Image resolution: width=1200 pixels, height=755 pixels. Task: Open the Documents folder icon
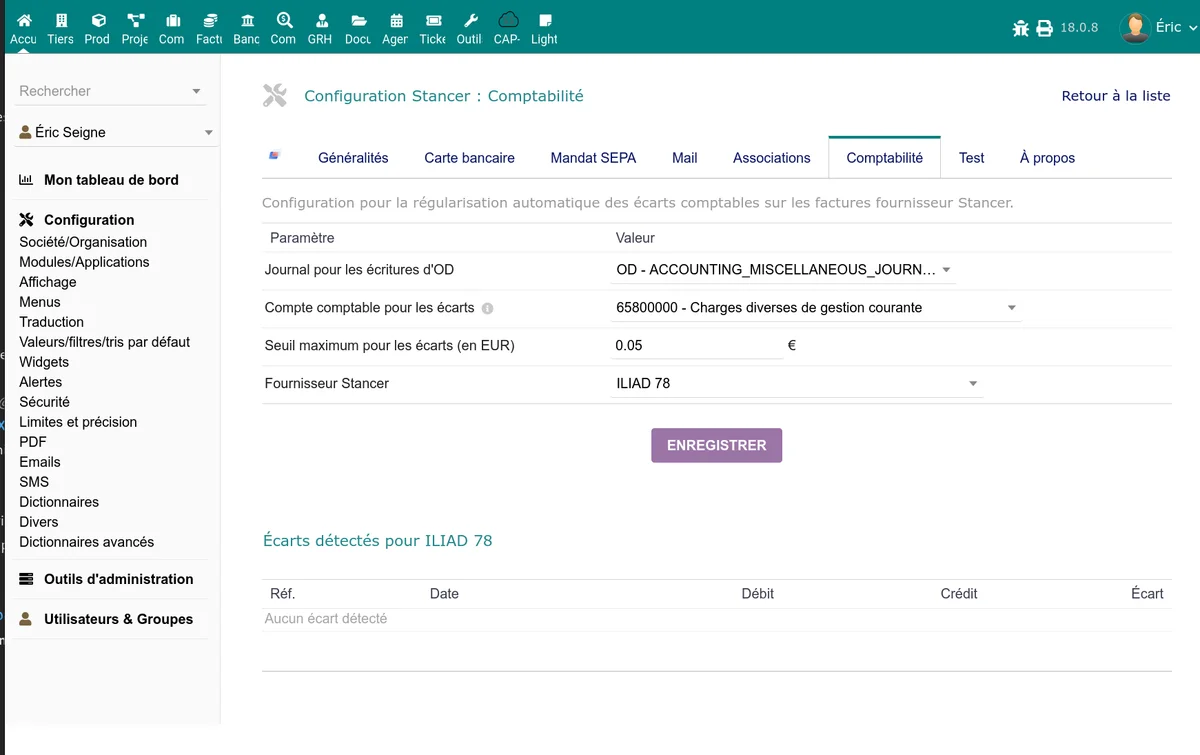358,20
